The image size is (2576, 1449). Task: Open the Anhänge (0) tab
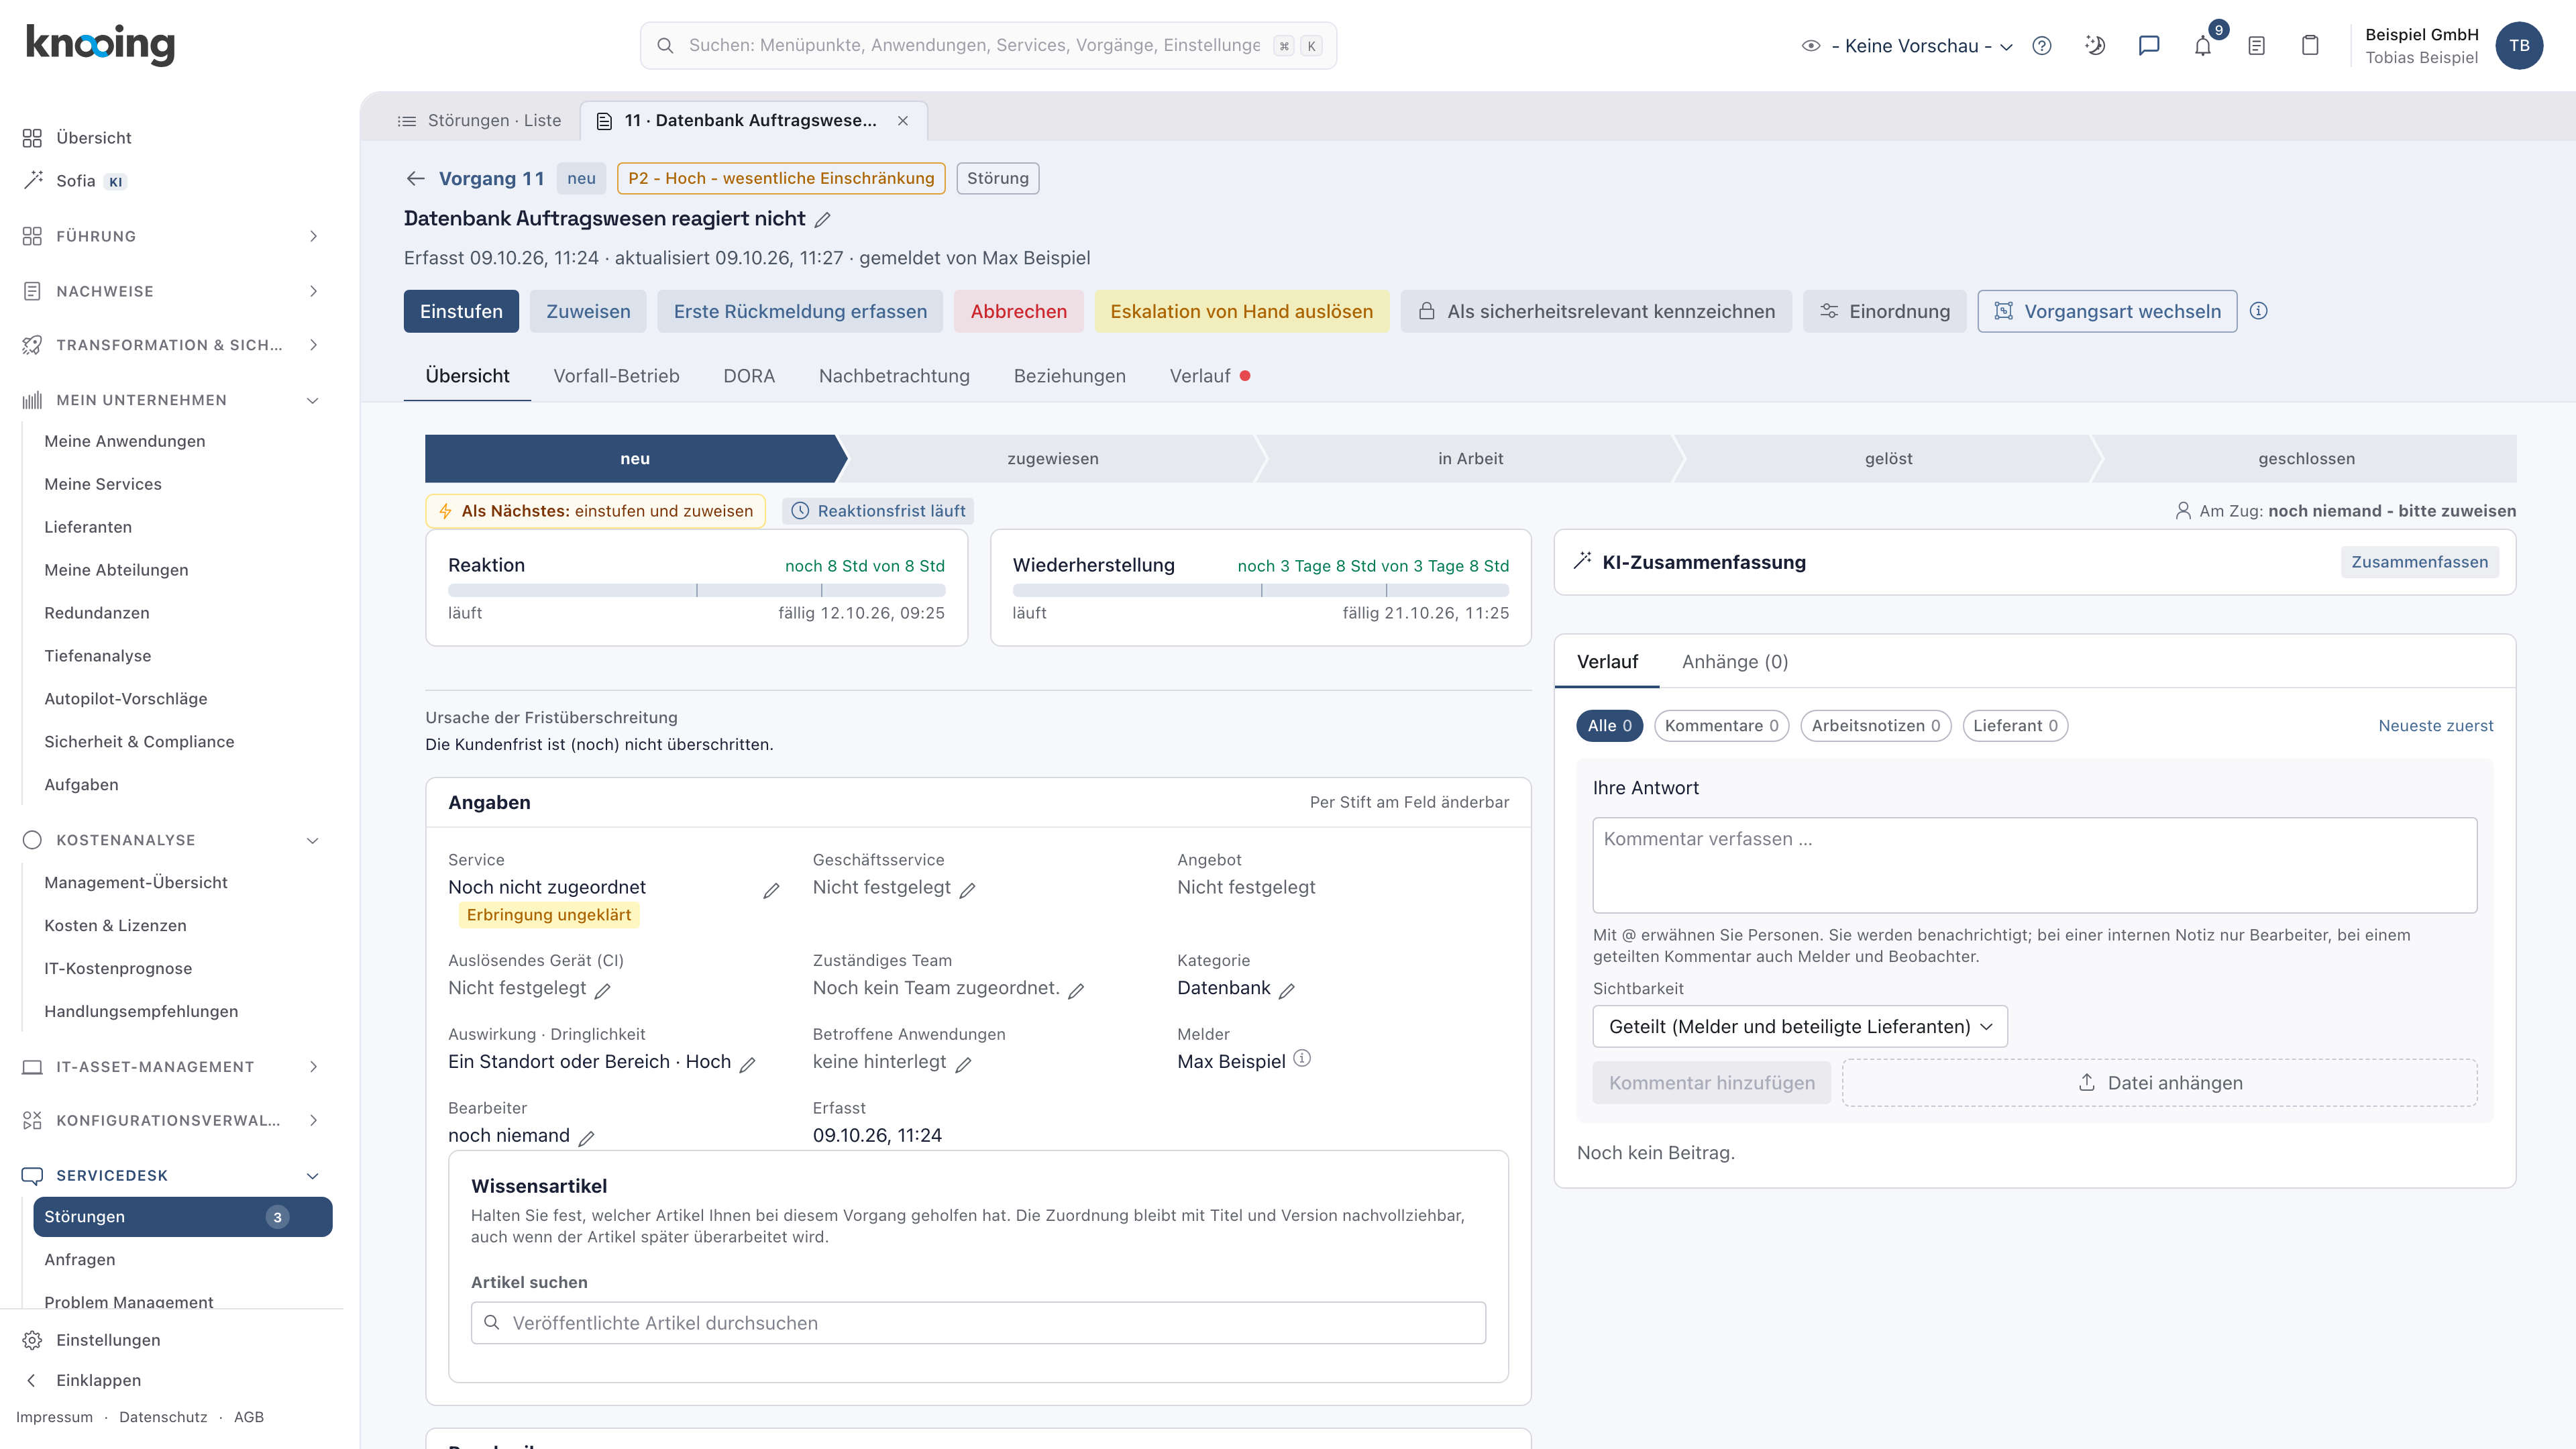tap(1735, 662)
